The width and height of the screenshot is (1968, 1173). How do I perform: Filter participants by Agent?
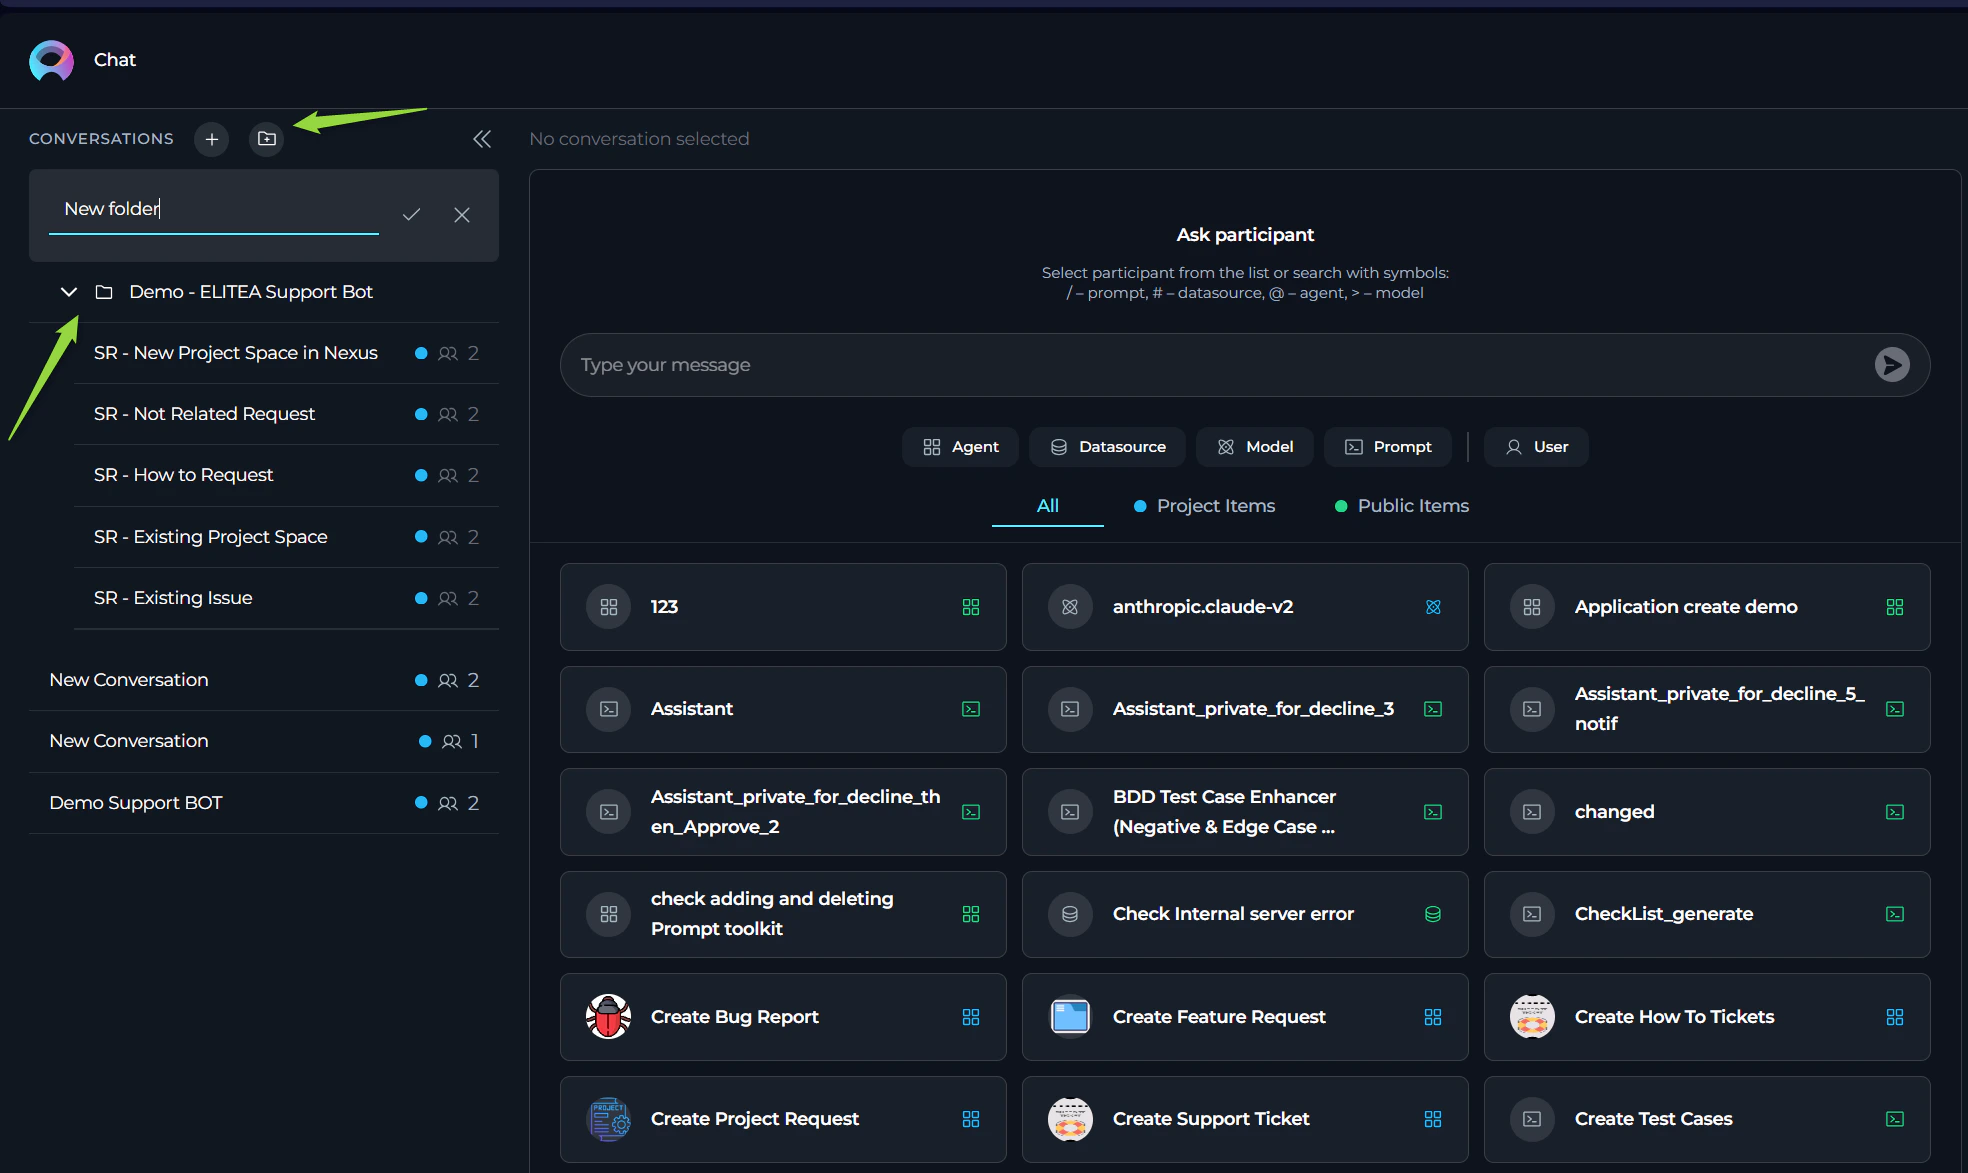tap(960, 447)
